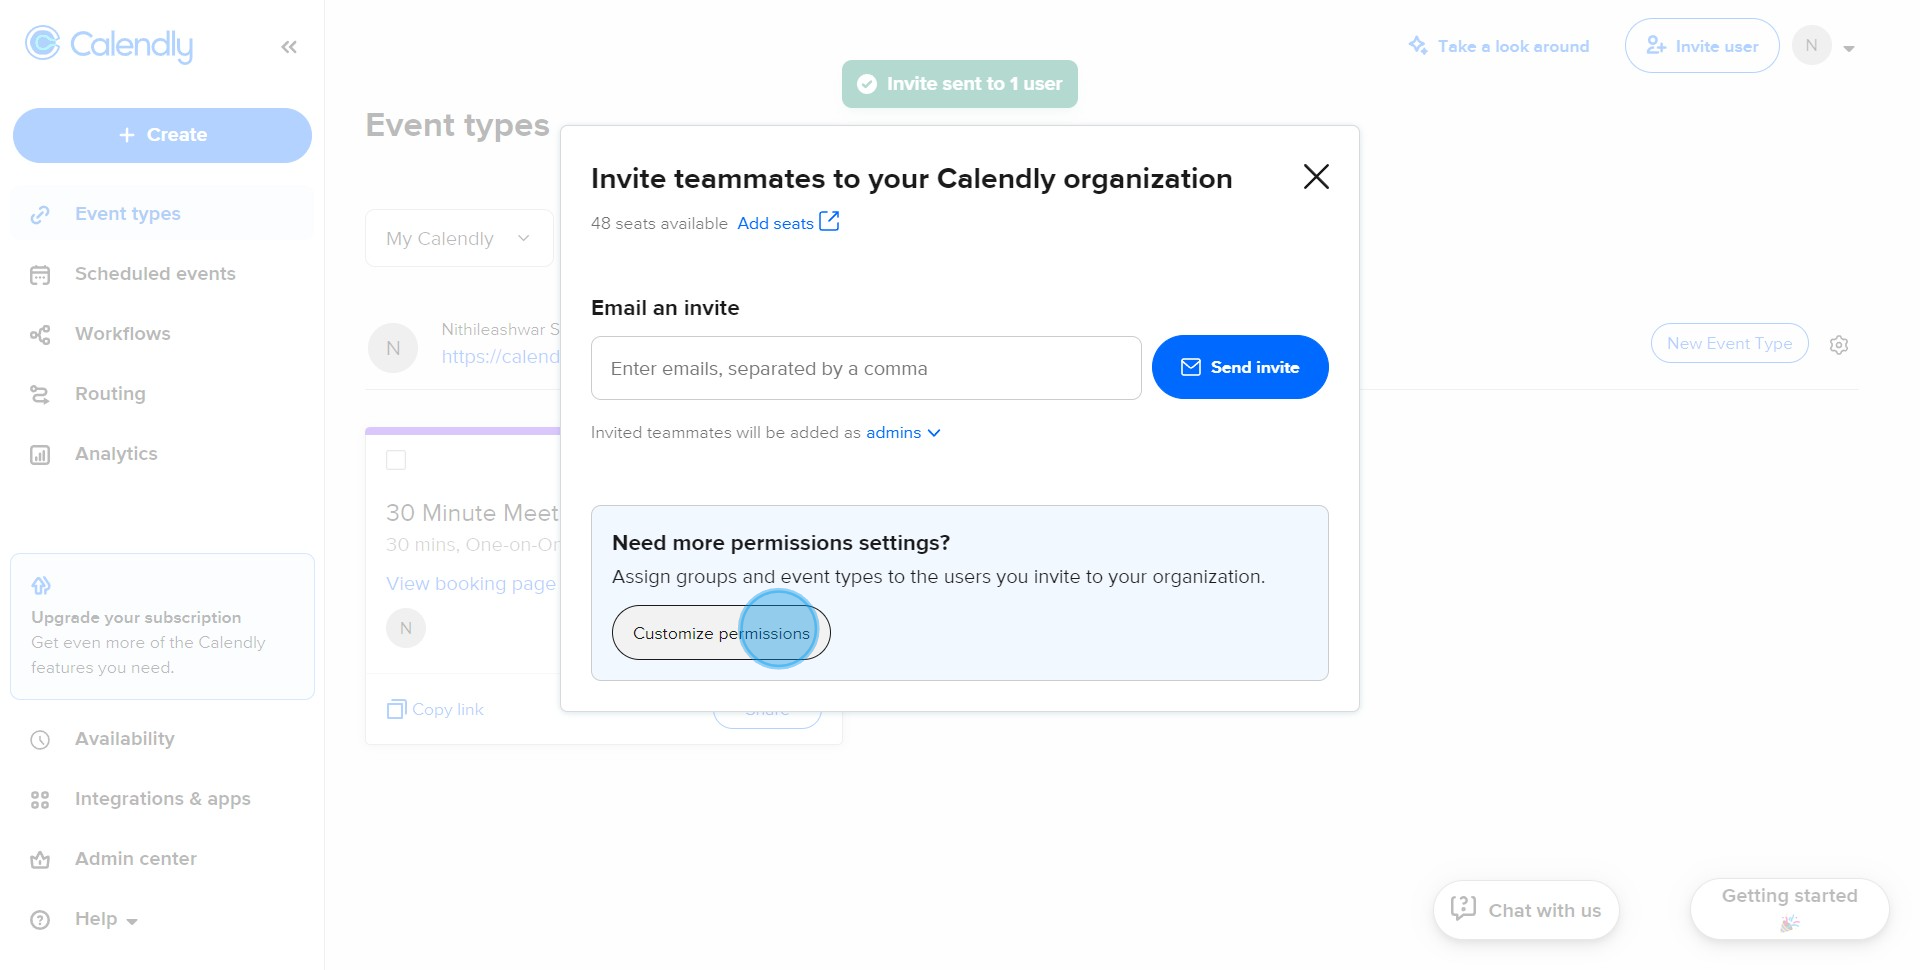Click the email invite input field
This screenshot has height=970, width=1920.
click(866, 368)
